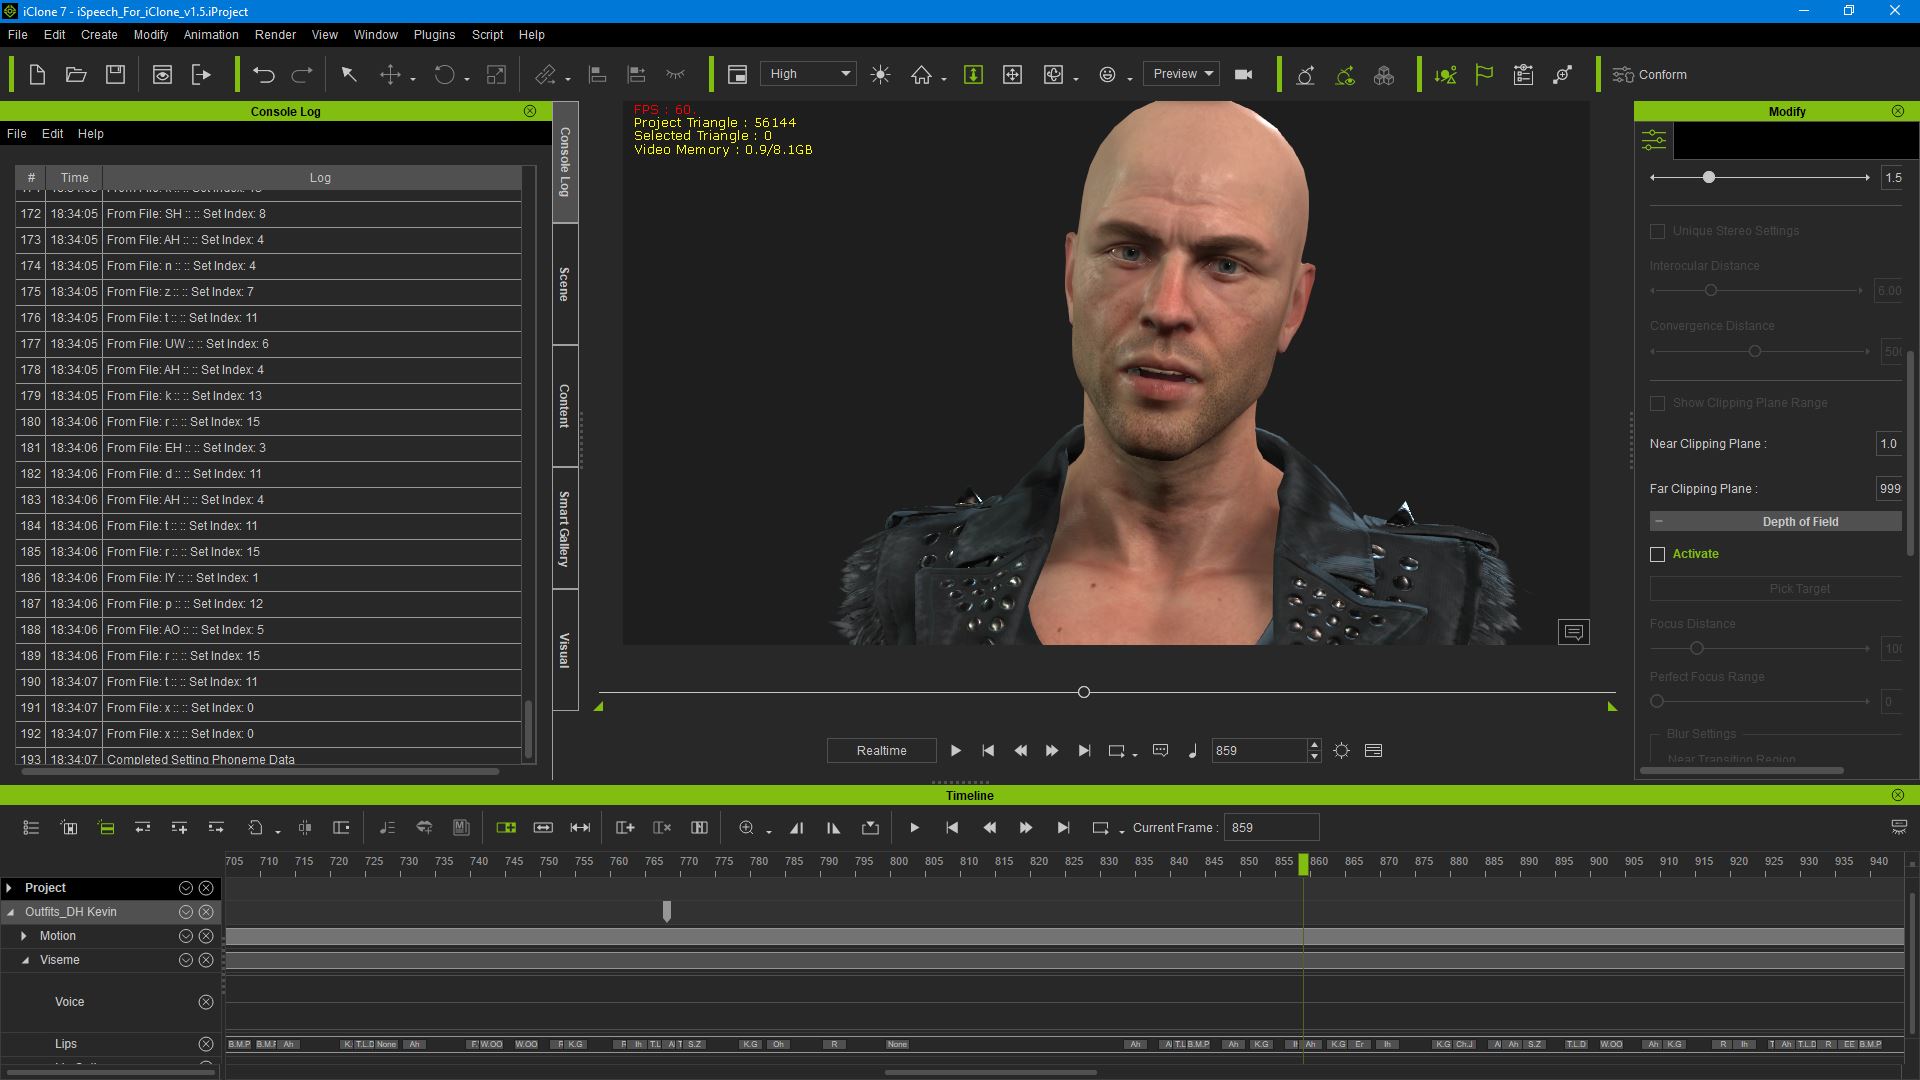Collapse the Outfits_DH Kevin track
This screenshot has width=1920, height=1080.
(10, 912)
